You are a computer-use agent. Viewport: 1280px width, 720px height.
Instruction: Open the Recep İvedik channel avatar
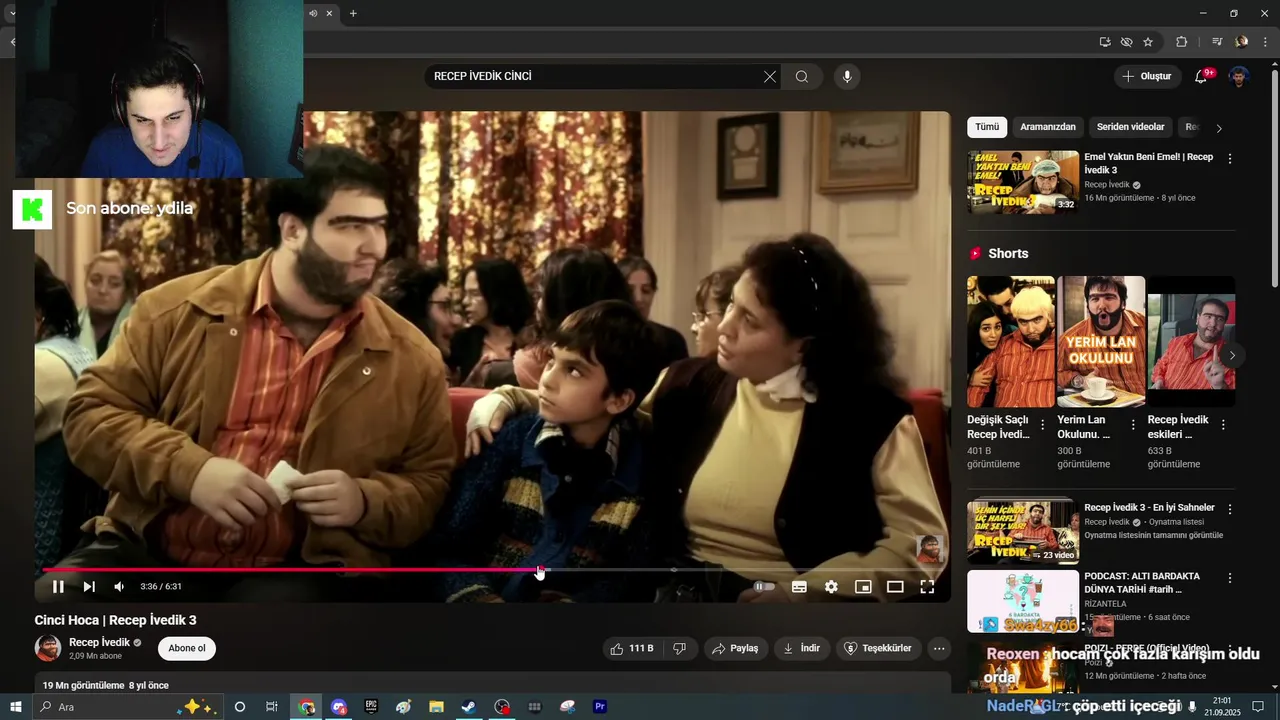click(48, 648)
